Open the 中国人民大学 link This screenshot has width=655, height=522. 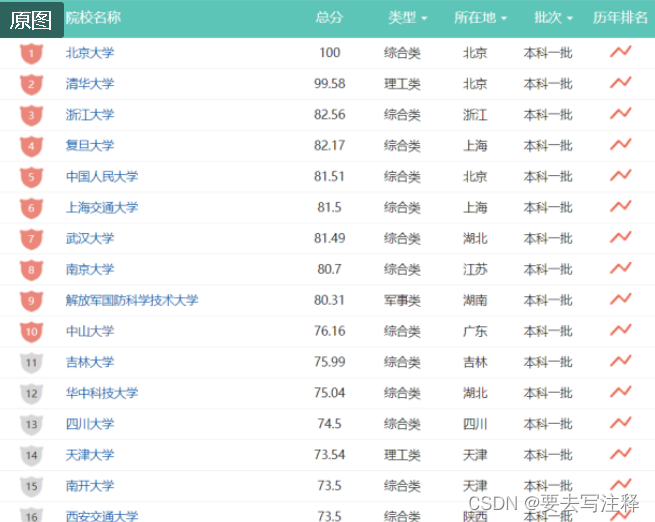[102, 176]
